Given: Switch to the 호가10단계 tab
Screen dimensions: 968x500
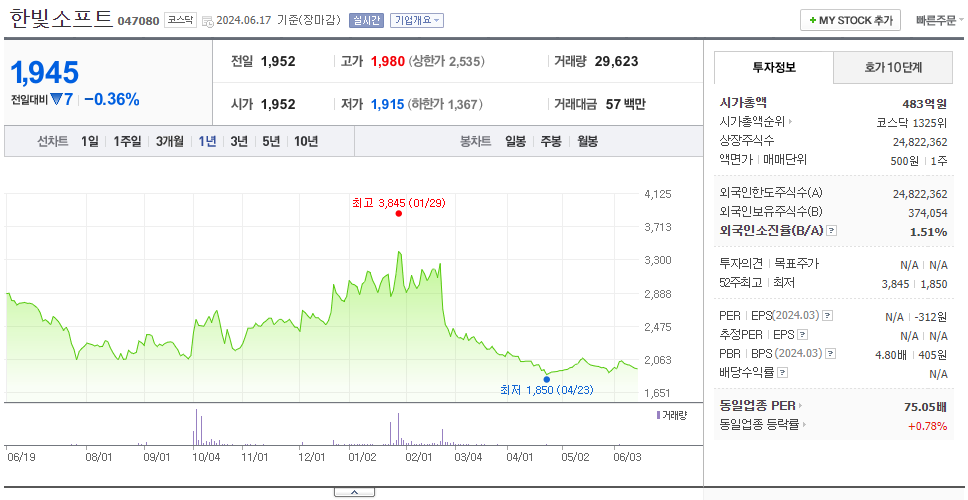Looking at the screenshot, I should coord(893,68).
